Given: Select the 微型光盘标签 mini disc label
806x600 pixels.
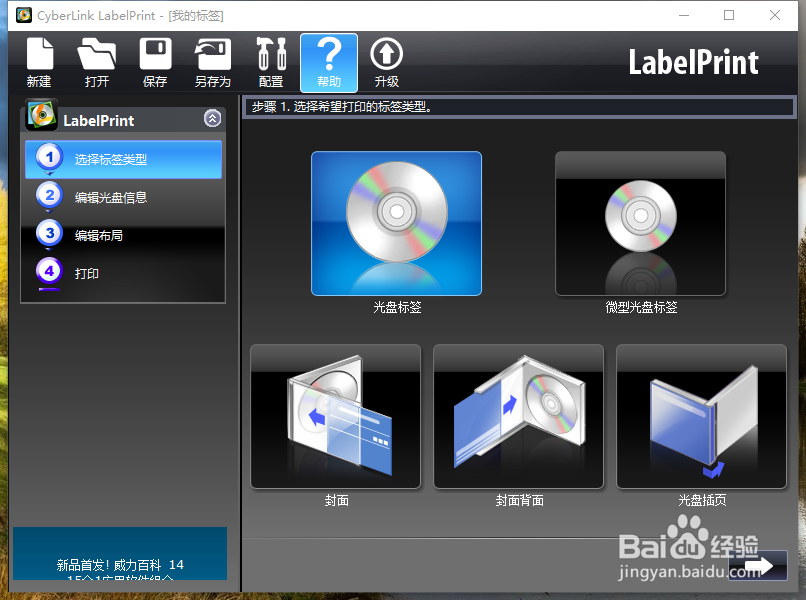Looking at the screenshot, I should click(640, 224).
